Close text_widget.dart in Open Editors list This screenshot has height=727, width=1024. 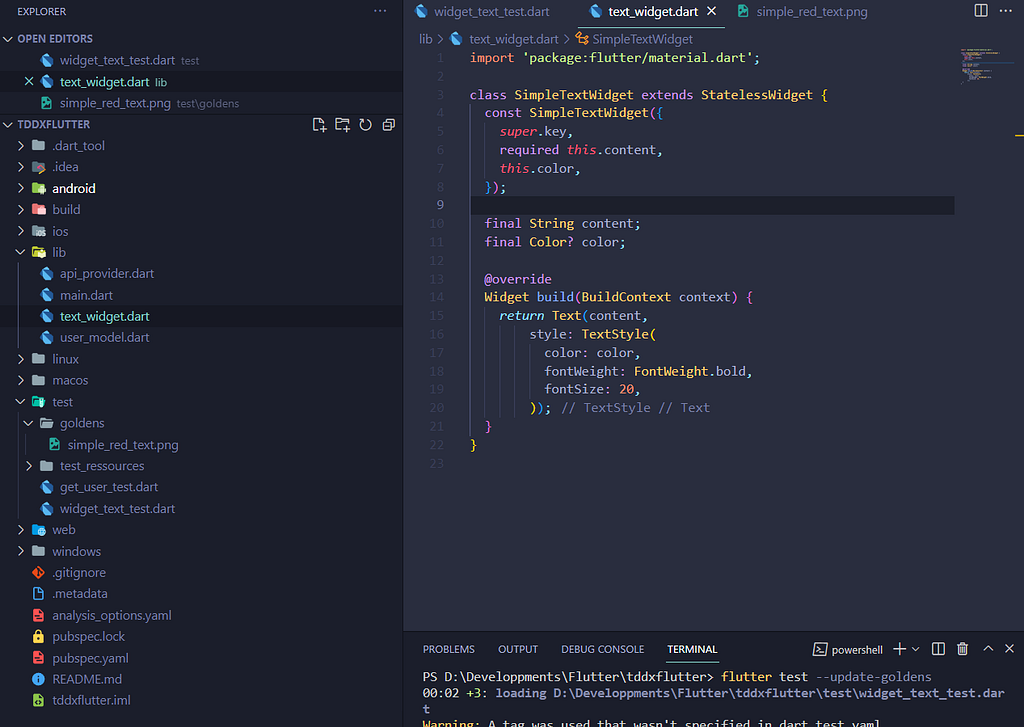(29, 82)
